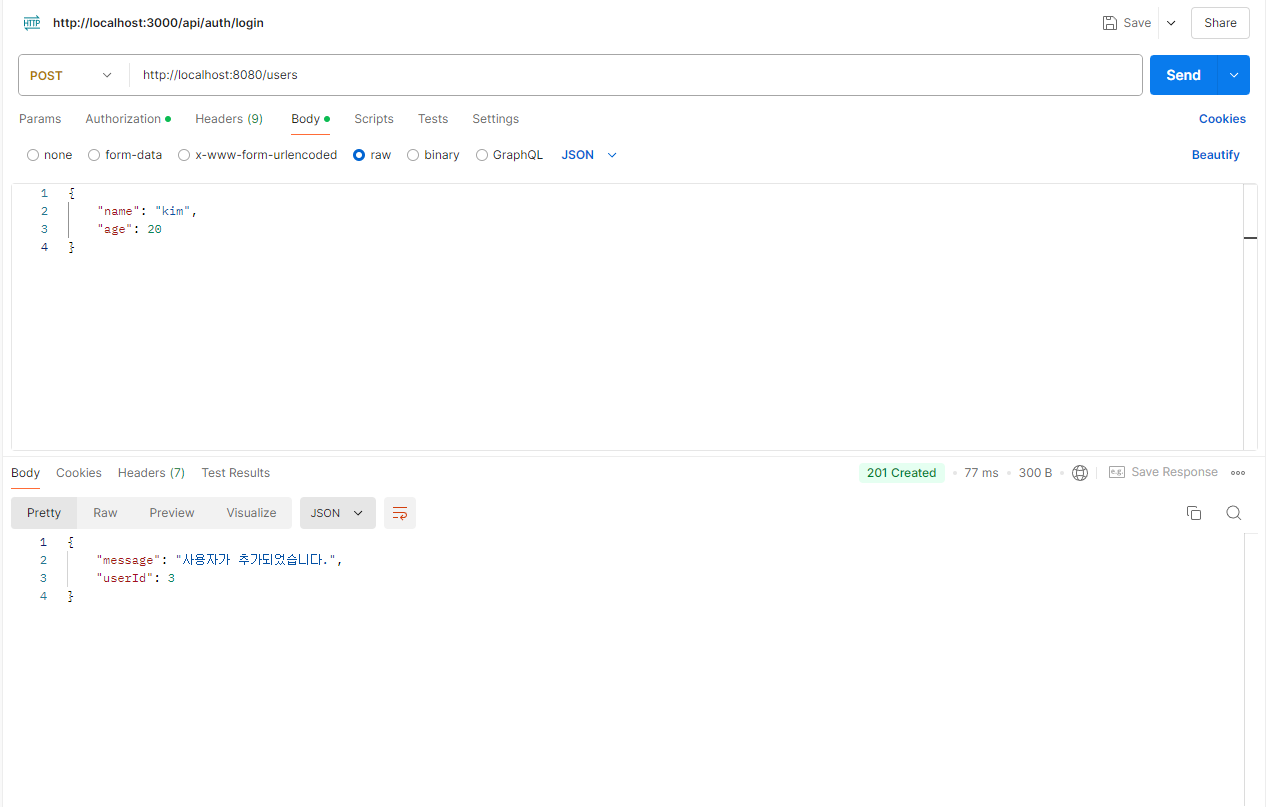Open the Test Results tab
This screenshot has height=807, width=1266.
tap(236, 473)
